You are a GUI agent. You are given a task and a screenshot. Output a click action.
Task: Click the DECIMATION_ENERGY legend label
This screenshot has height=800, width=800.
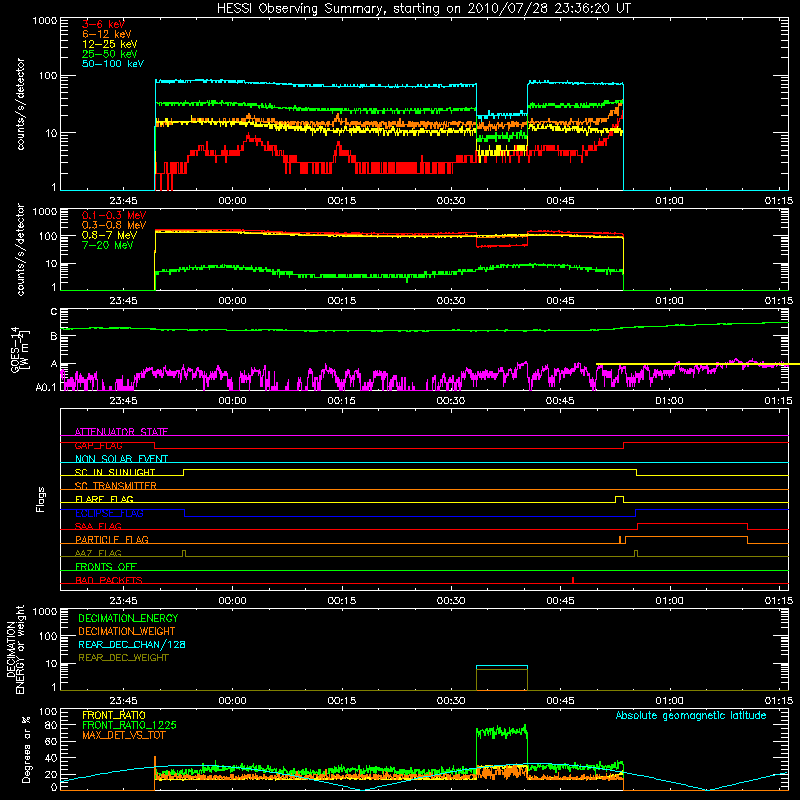coord(128,618)
